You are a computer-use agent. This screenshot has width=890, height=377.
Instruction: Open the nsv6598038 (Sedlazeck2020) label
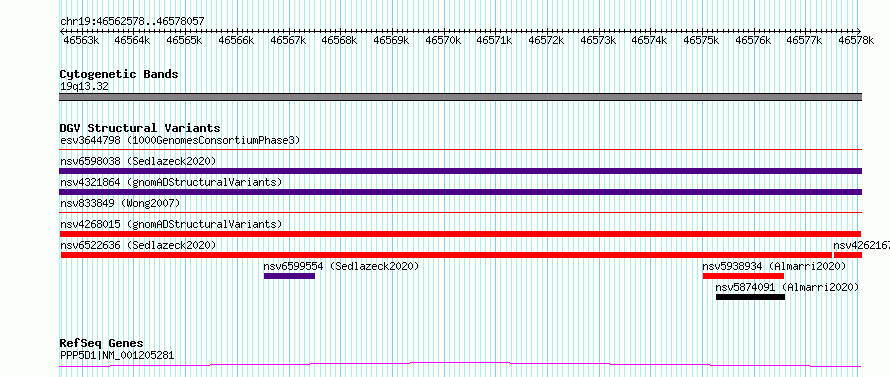138,161
